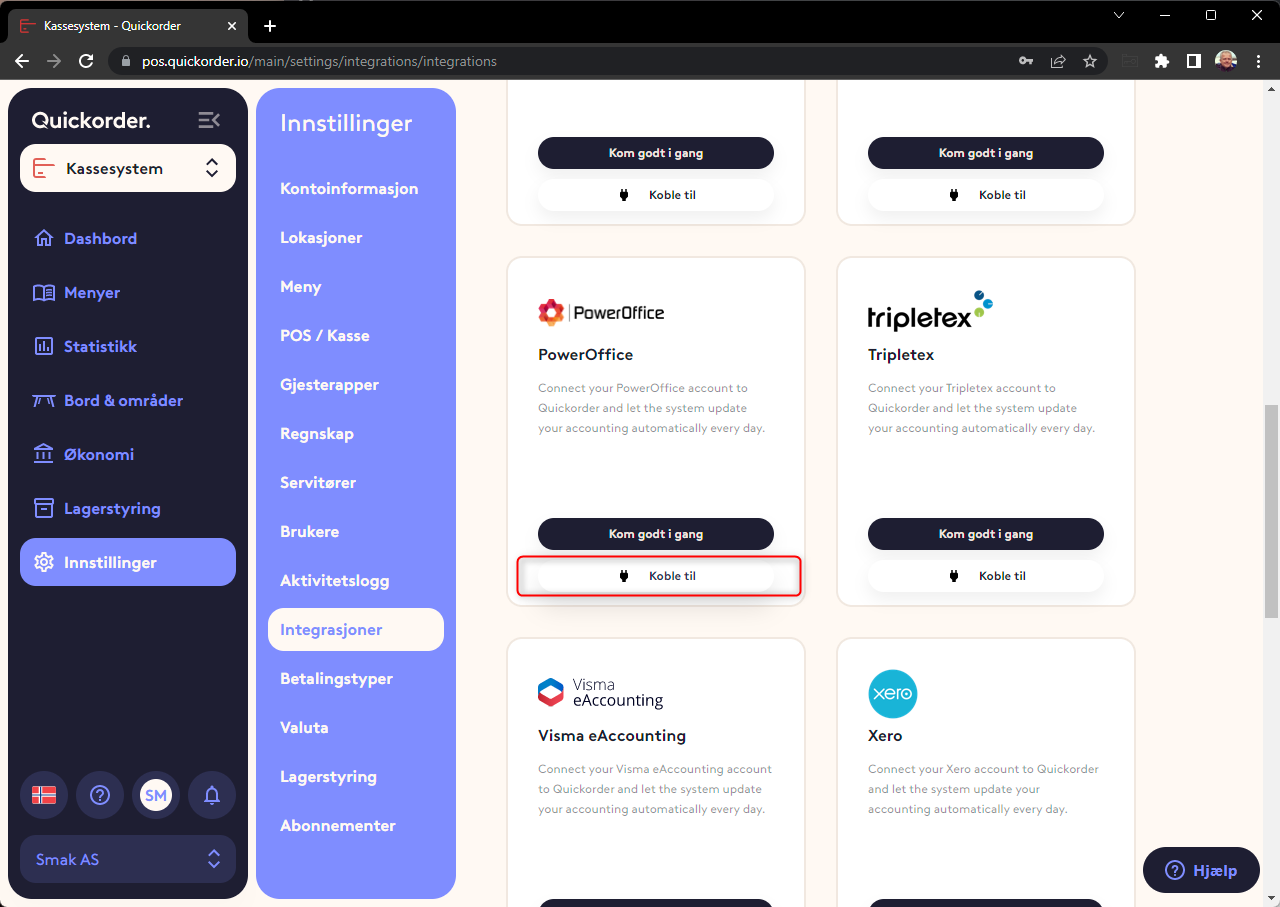The image size is (1280, 907).
Task: Click Kom godt i gang for Tripletex
Action: tap(986, 534)
